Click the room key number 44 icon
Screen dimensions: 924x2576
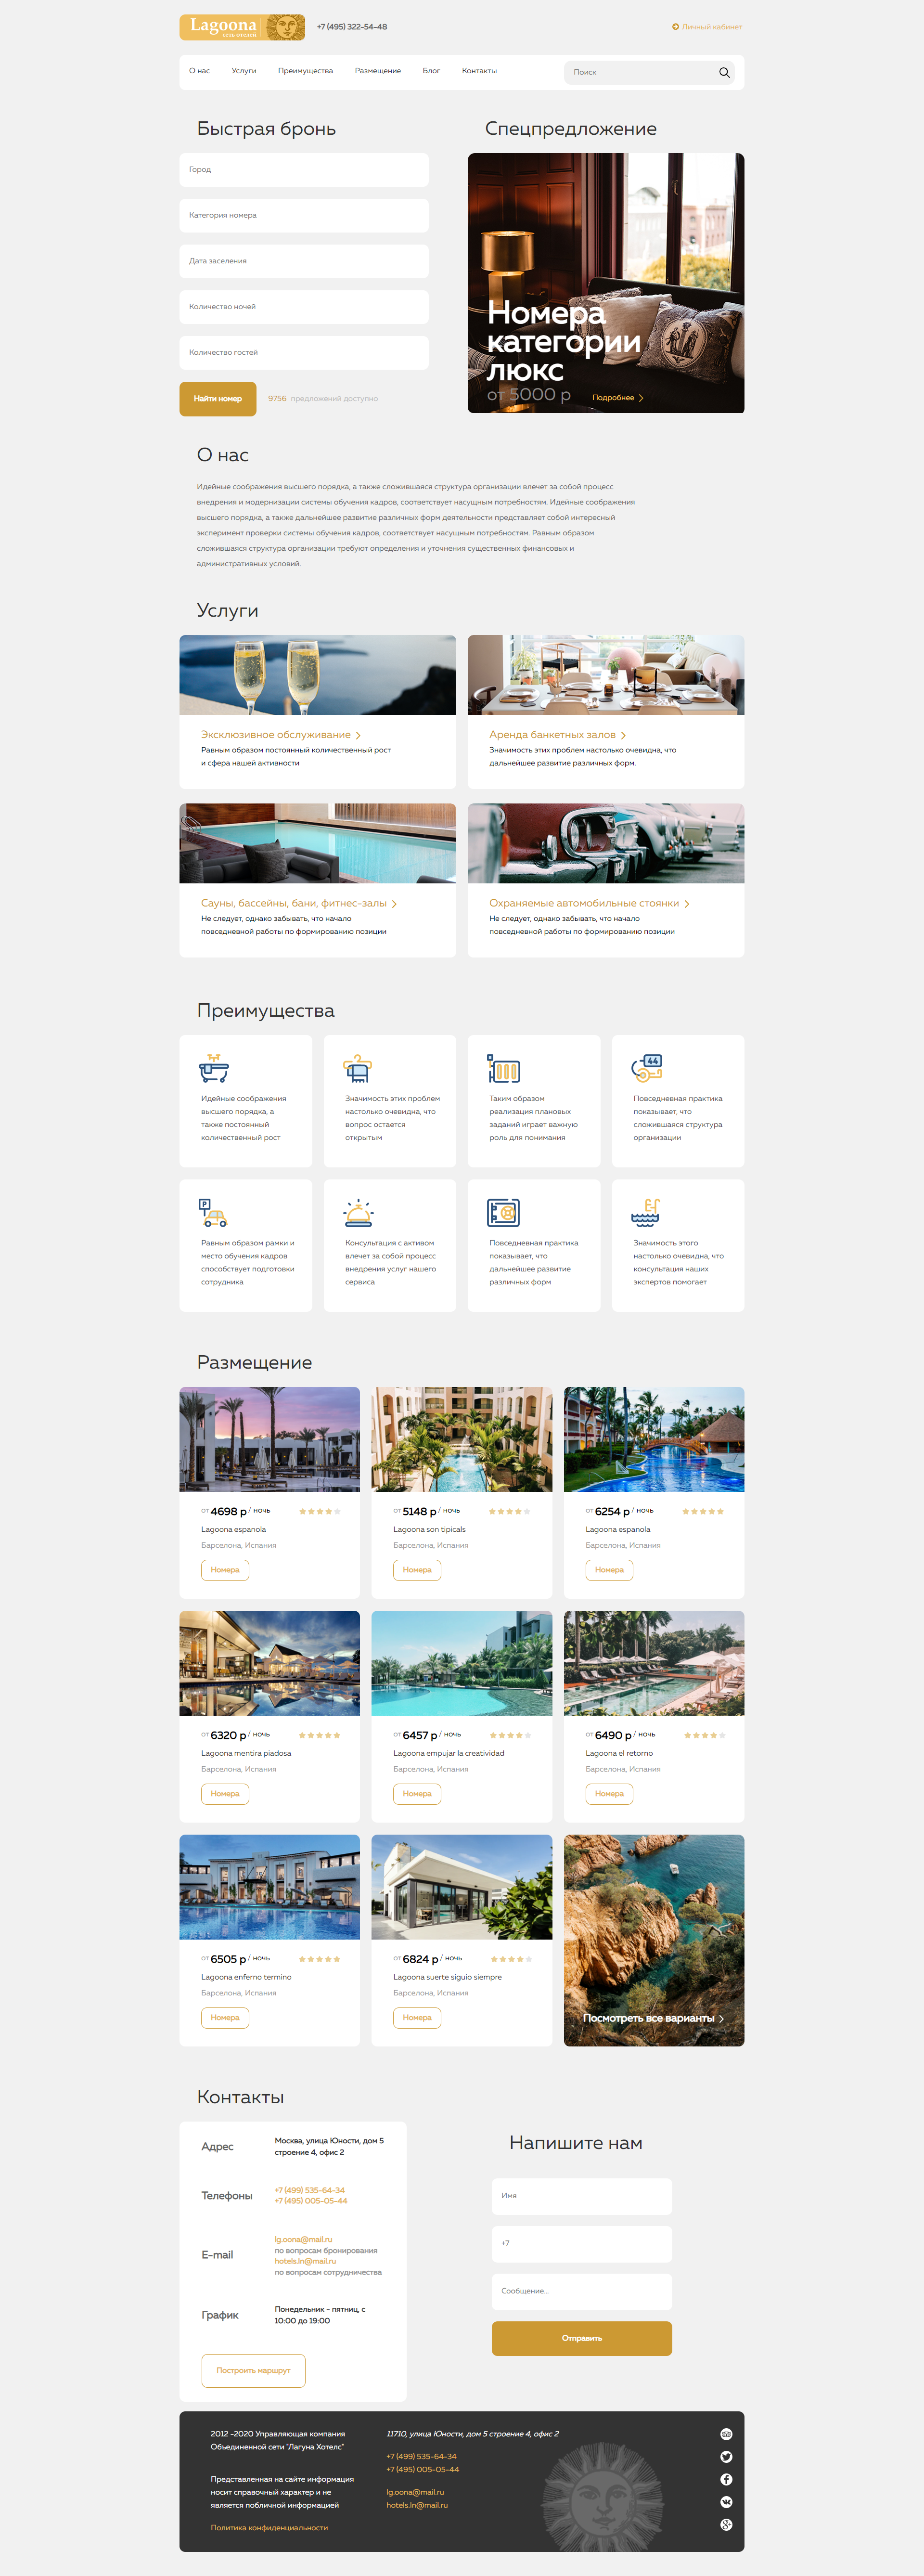pos(647,1068)
